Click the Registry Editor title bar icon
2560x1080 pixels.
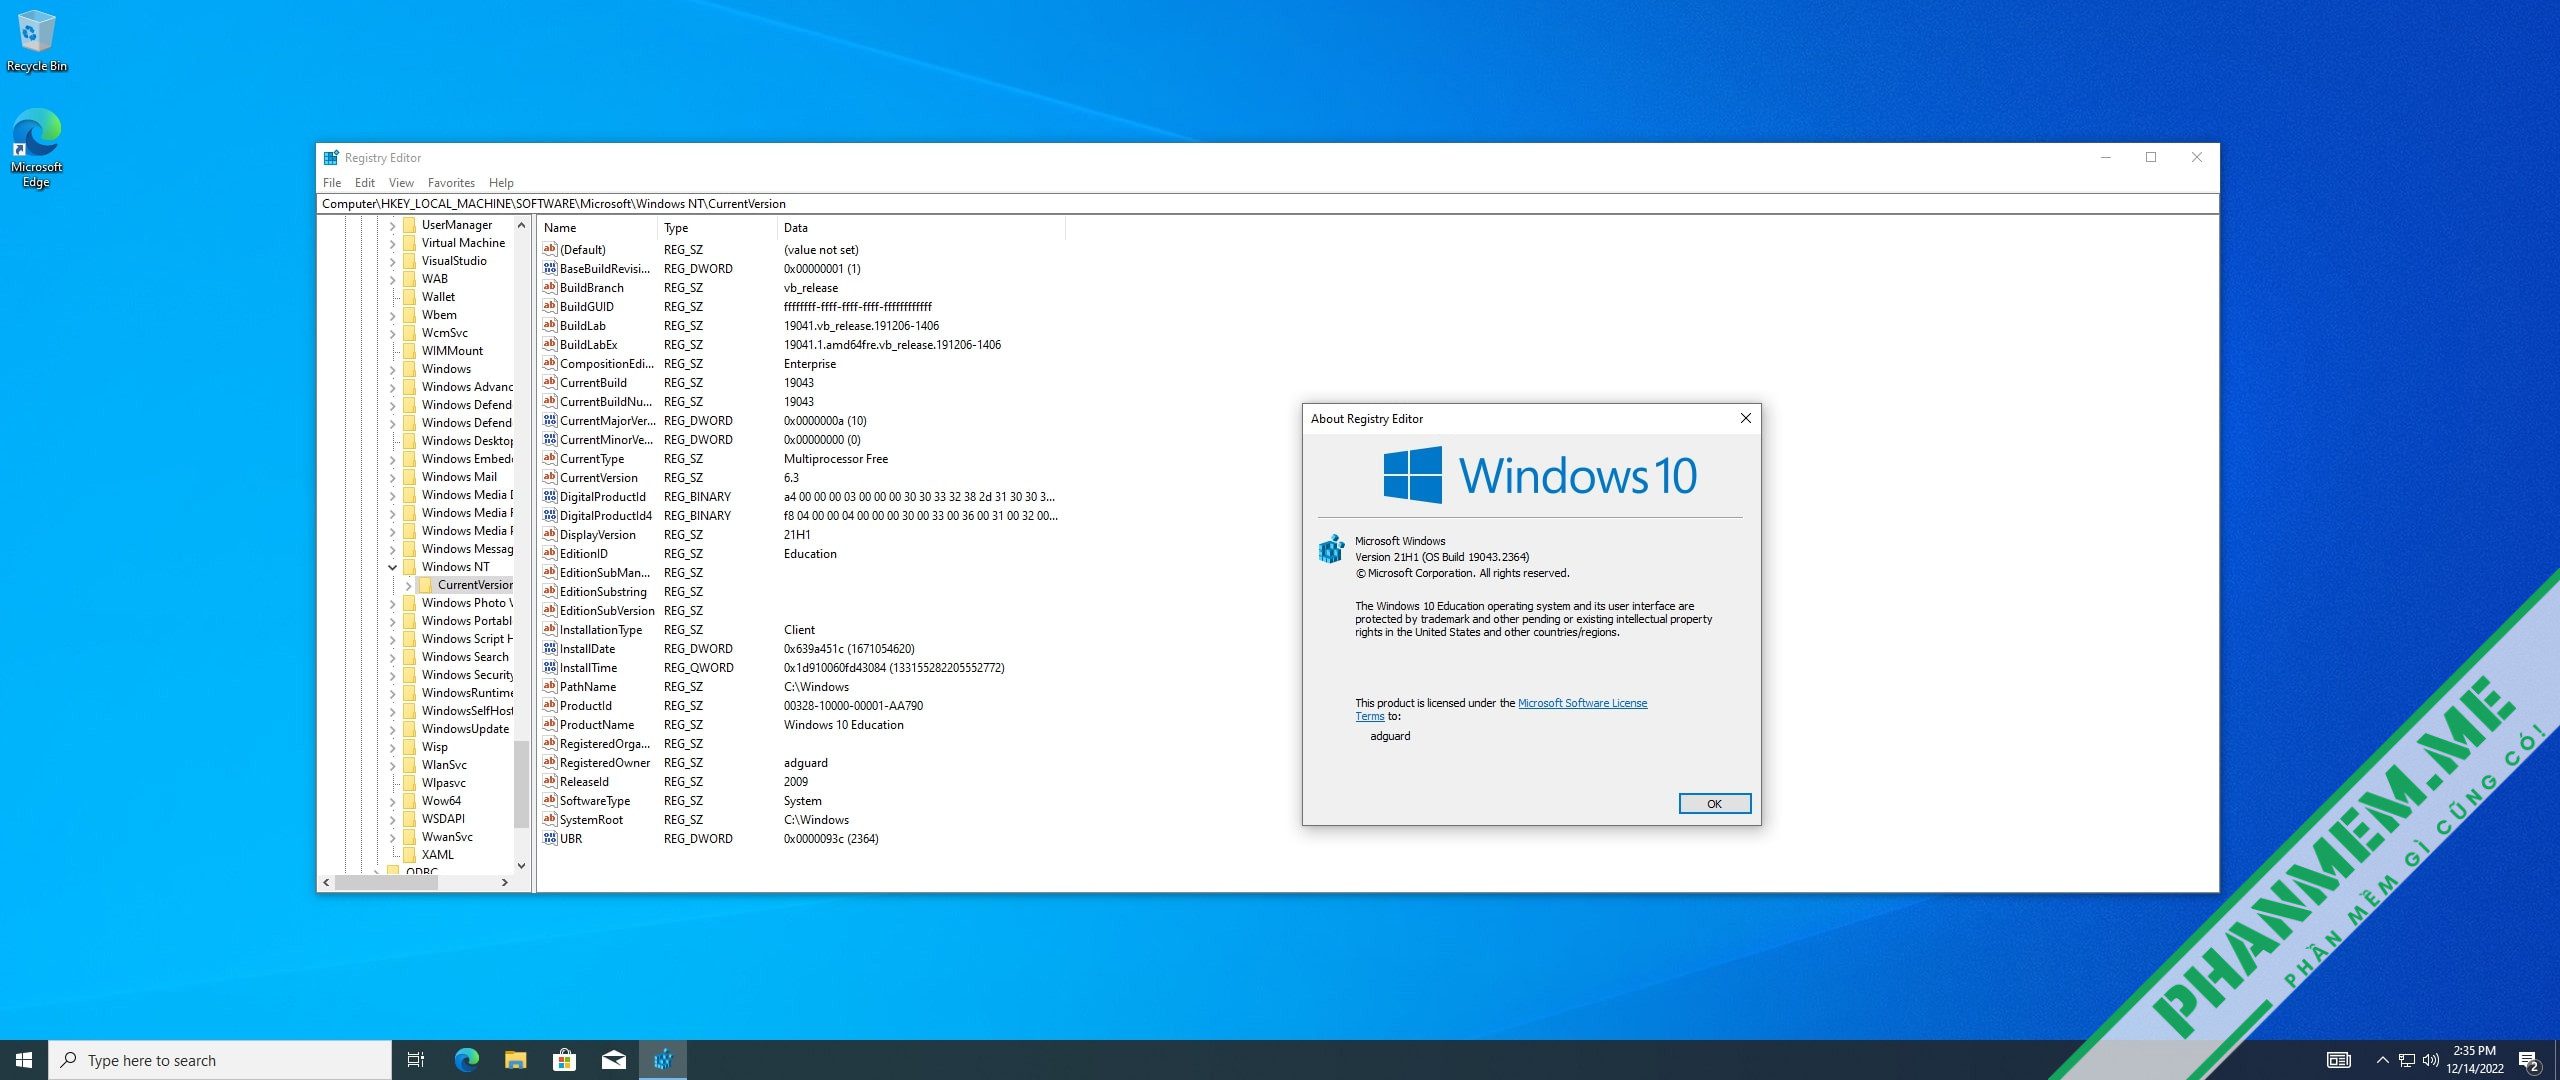click(331, 158)
